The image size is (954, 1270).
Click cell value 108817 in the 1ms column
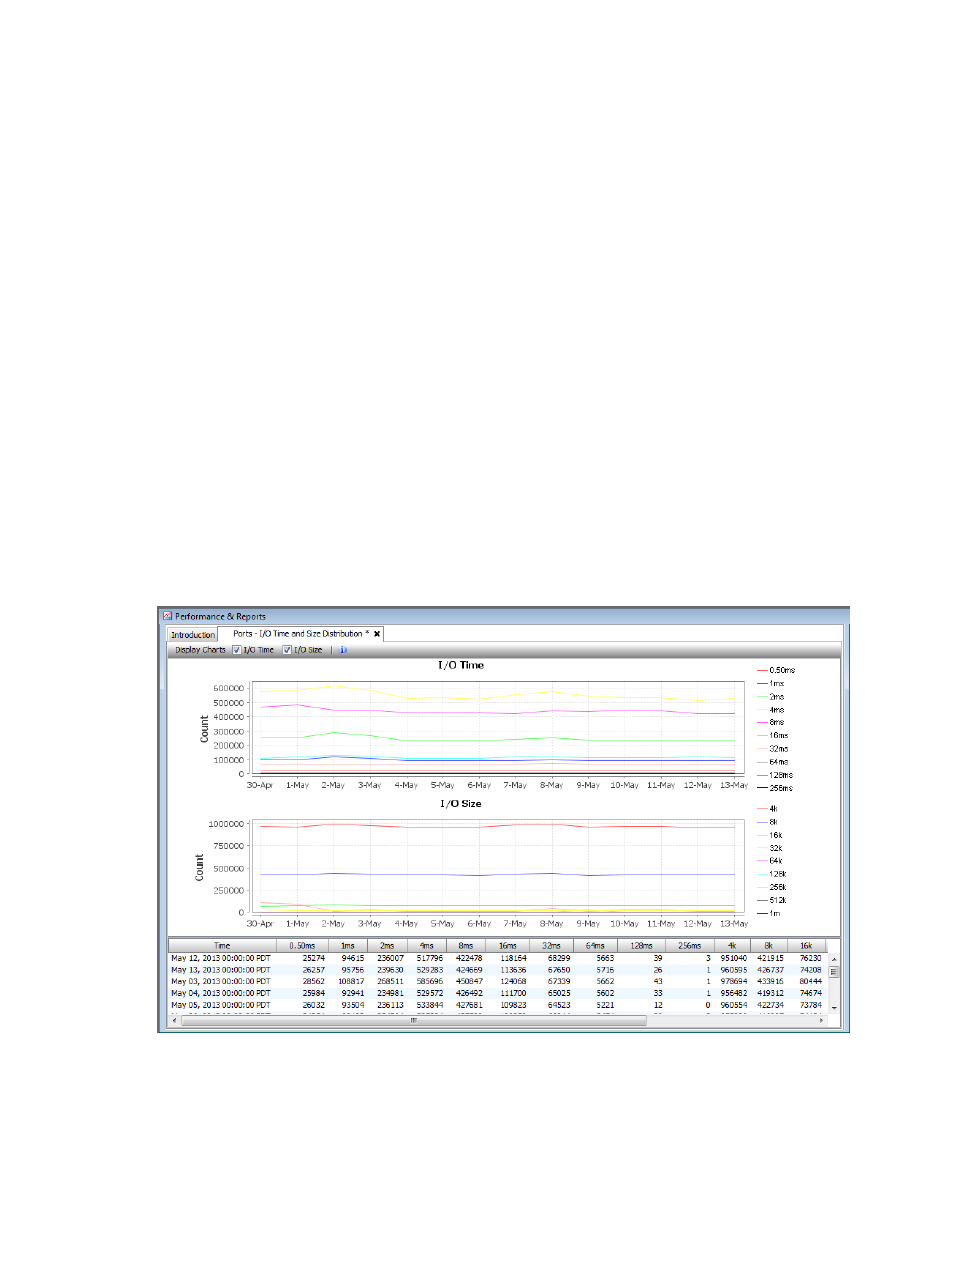point(351,981)
